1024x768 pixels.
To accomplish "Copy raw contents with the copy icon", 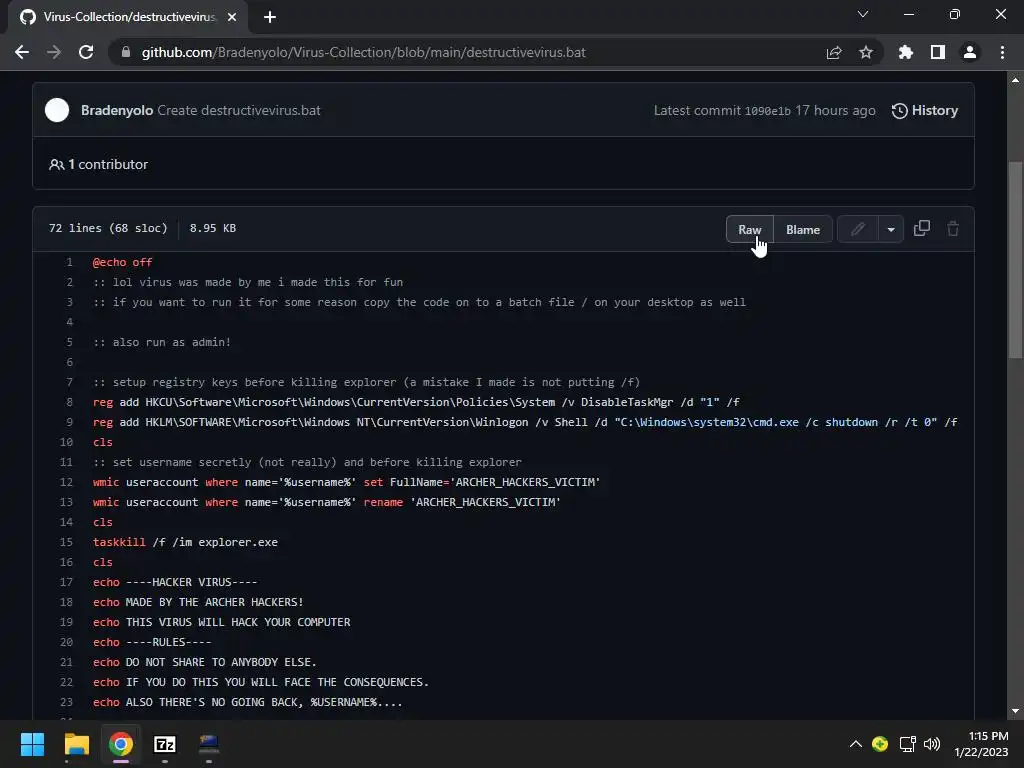I will coord(921,229).
